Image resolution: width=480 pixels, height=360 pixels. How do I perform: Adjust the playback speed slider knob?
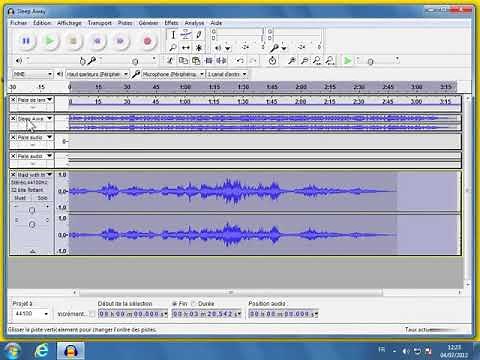point(371,62)
